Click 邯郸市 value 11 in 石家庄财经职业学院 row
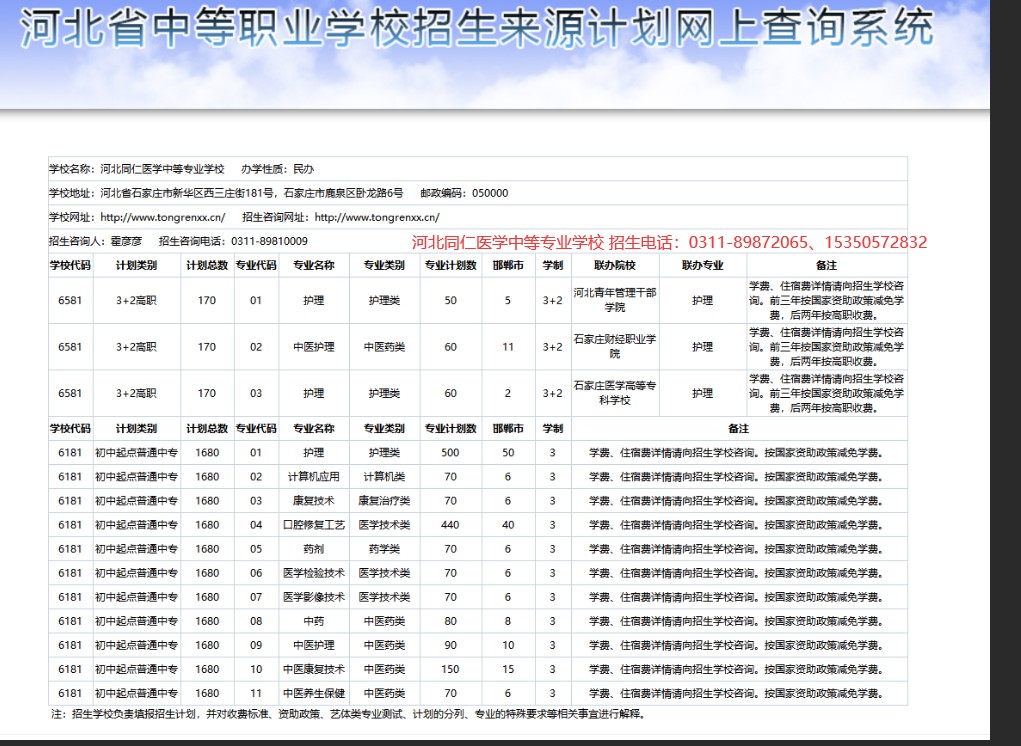This screenshot has height=746, width=1021. (x=508, y=347)
